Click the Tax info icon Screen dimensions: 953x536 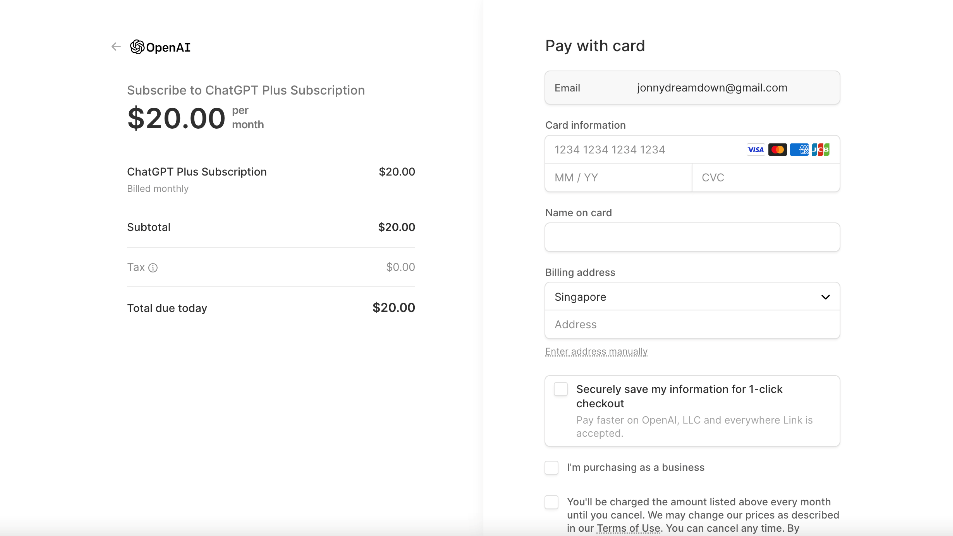pyautogui.click(x=153, y=268)
